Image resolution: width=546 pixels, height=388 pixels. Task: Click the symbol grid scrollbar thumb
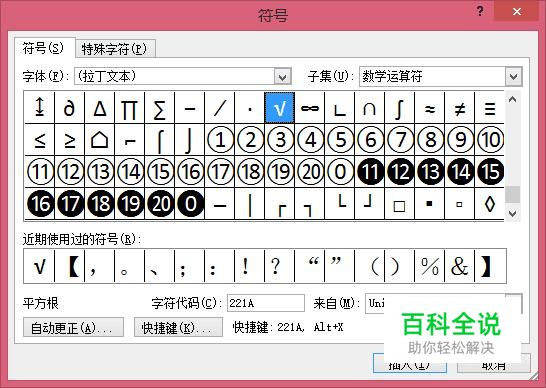pos(512,194)
